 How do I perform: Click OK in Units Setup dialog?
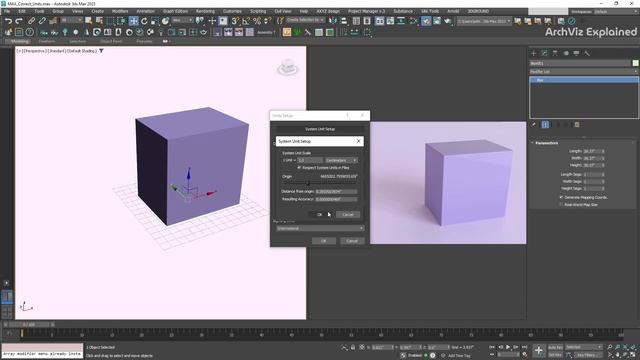coord(324,241)
